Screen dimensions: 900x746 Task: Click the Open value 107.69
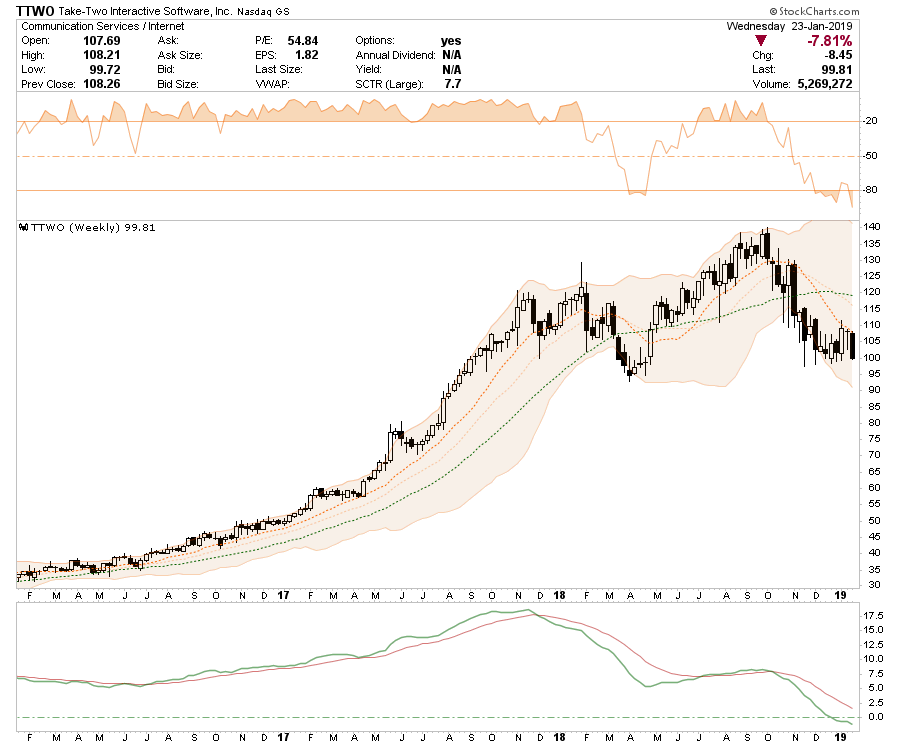coord(102,41)
